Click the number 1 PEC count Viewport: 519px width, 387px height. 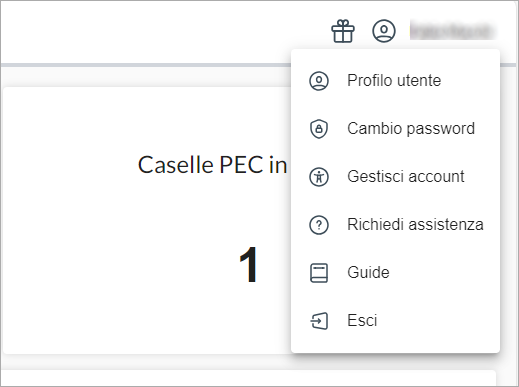tap(248, 265)
